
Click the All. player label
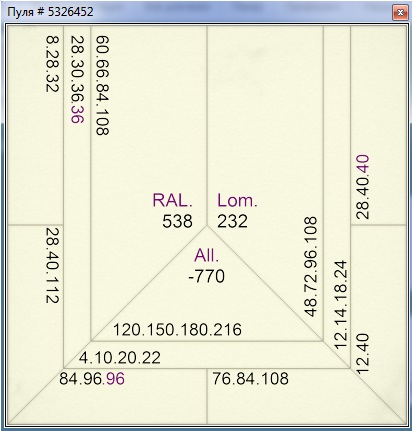coord(207,256)
